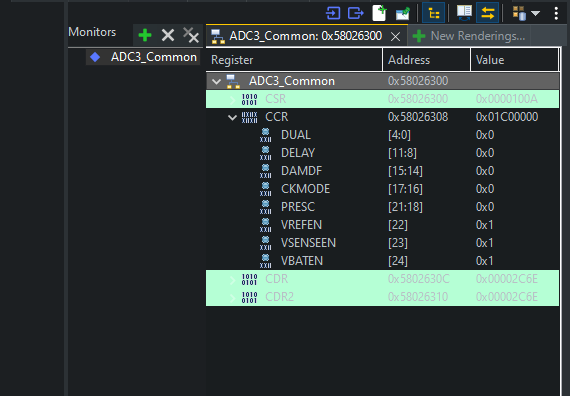Click the blue diamond beside ADC3_Common monitor

tap(95, 57)
